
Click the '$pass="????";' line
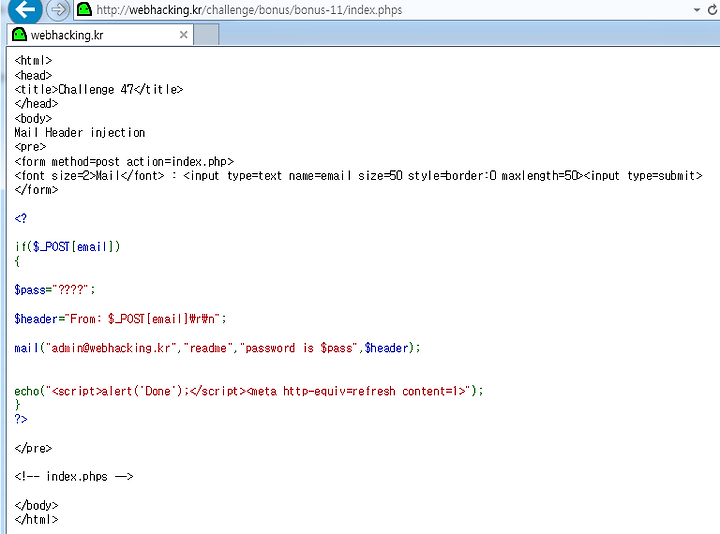(55, 290)
